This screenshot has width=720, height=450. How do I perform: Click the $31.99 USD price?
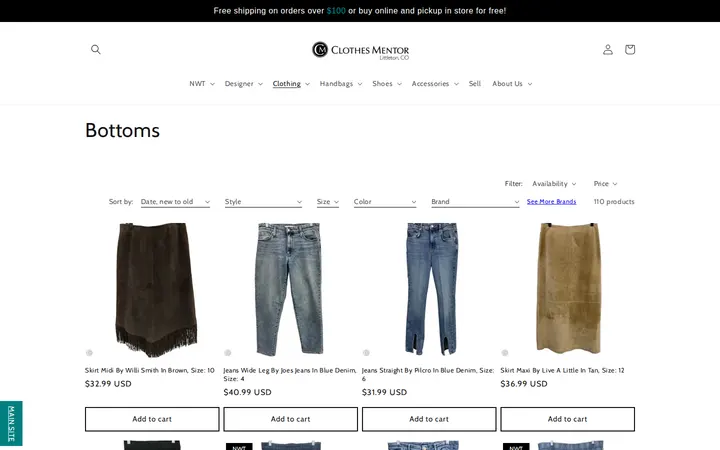384,392
